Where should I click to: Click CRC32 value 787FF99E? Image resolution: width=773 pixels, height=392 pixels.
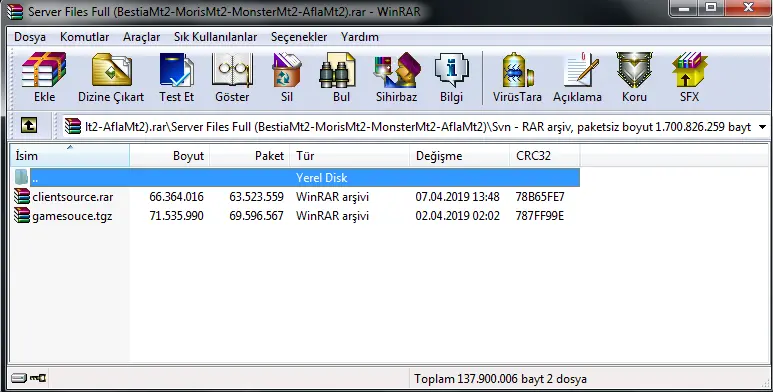(x=540, y=216)
